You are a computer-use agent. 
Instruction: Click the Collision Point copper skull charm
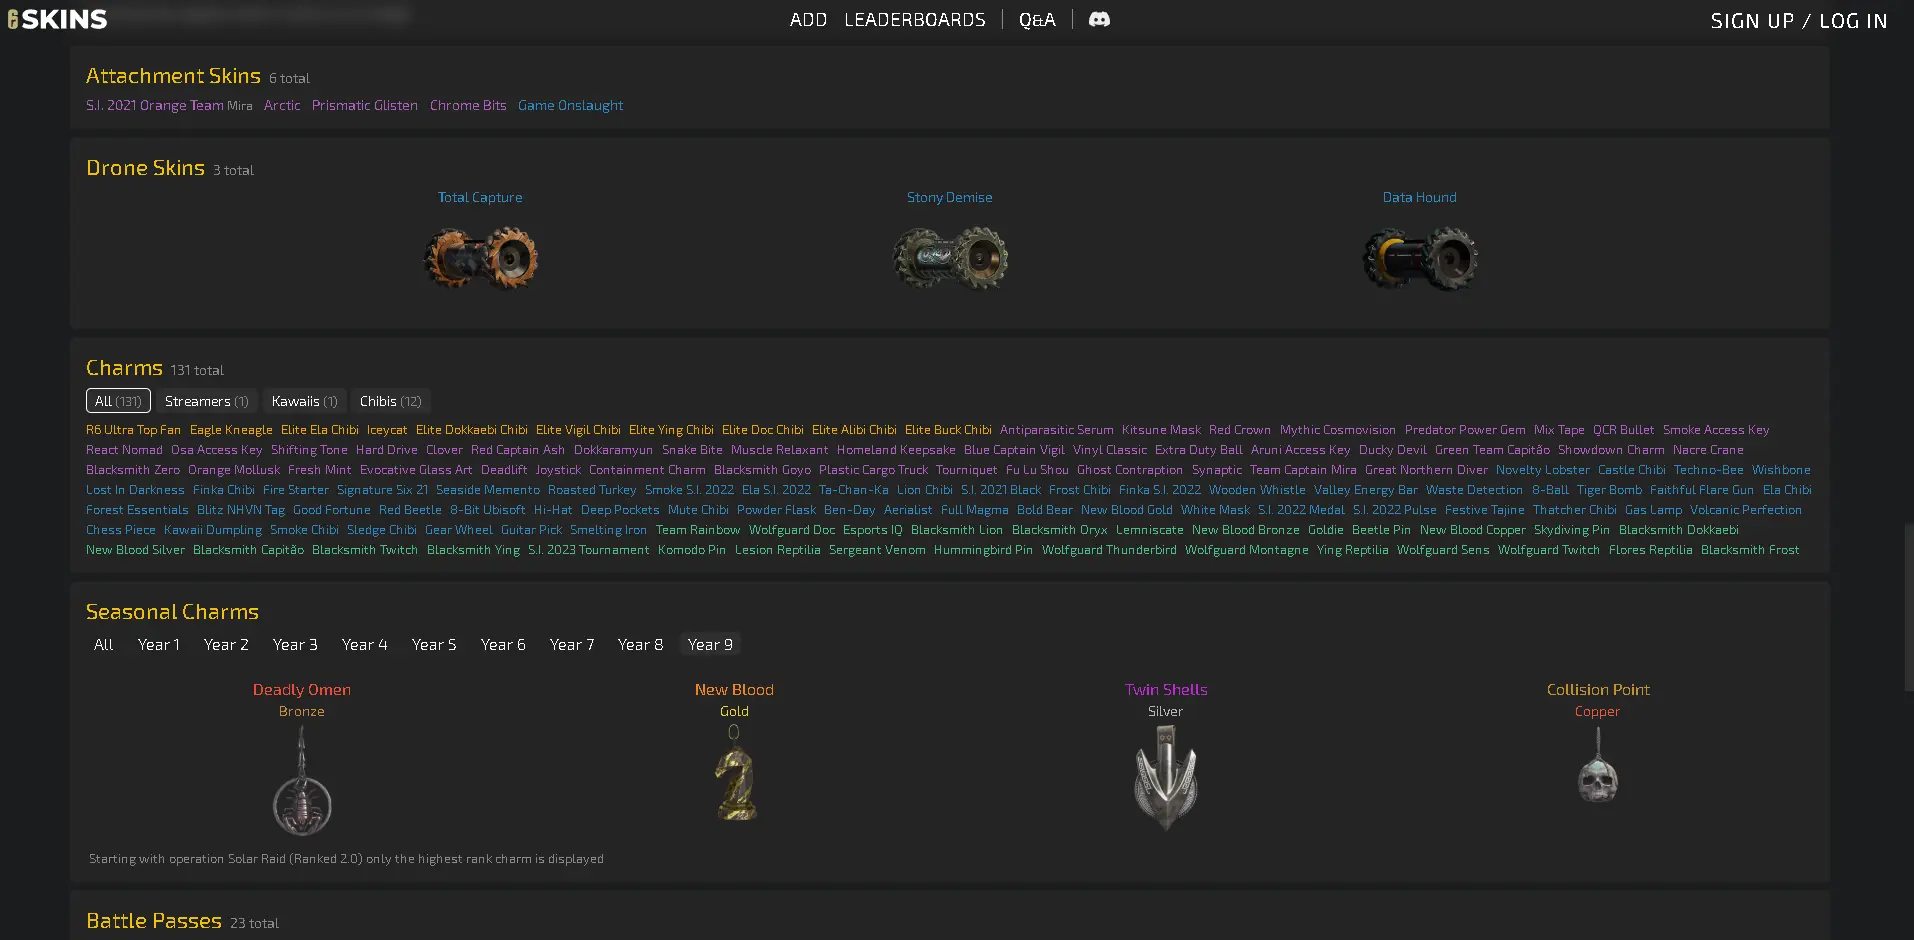tap(1597, 766)
